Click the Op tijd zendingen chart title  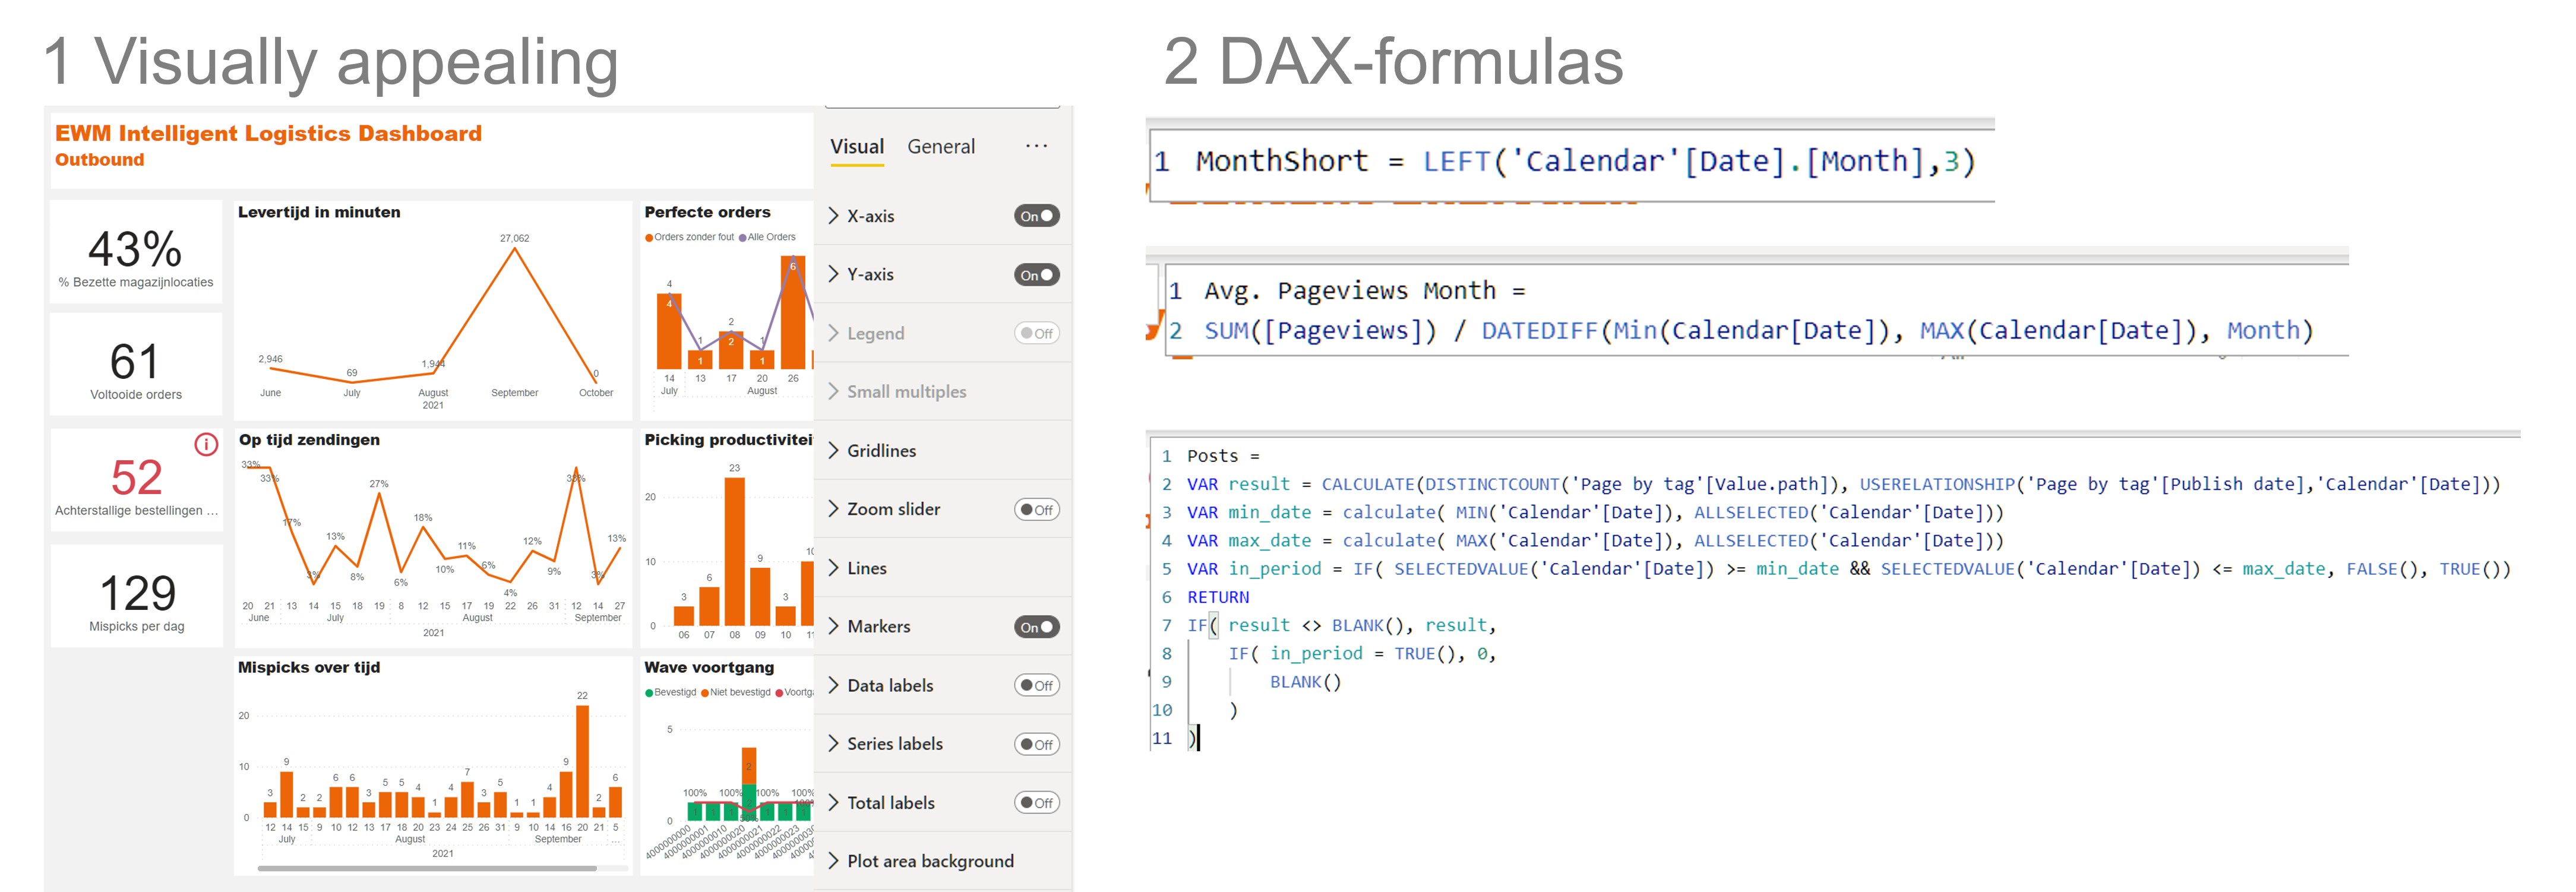[309, 440]
